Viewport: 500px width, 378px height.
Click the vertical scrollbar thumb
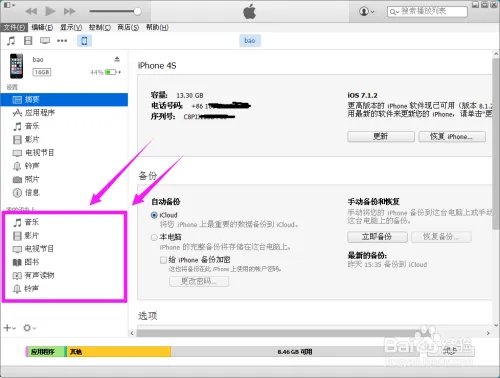496,143
